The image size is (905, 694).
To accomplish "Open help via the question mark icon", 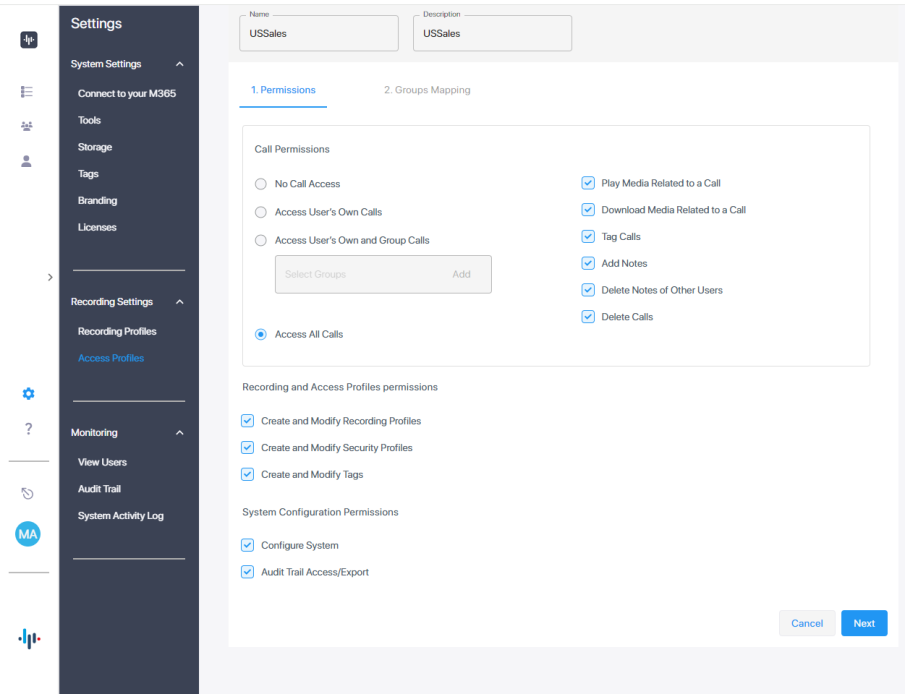I will coord(28,429).
